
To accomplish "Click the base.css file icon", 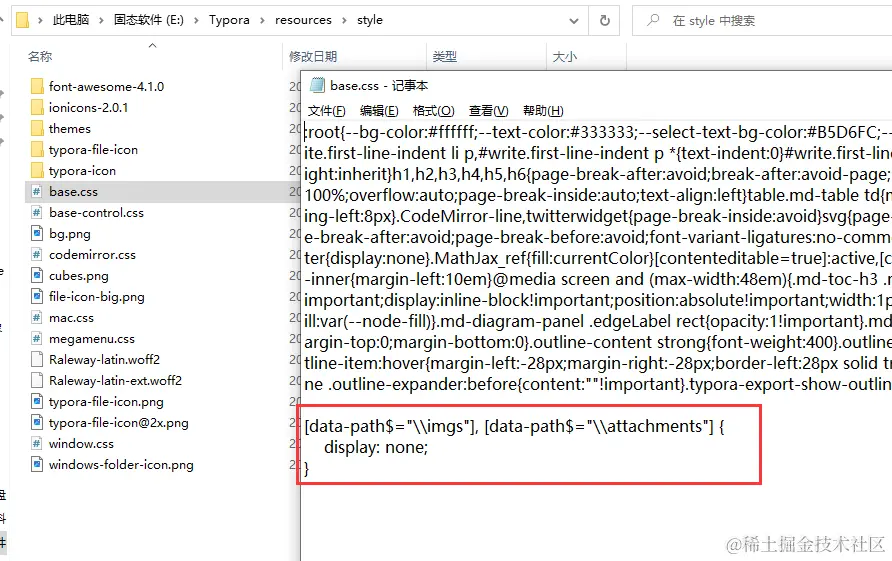I will pos(37,192).
